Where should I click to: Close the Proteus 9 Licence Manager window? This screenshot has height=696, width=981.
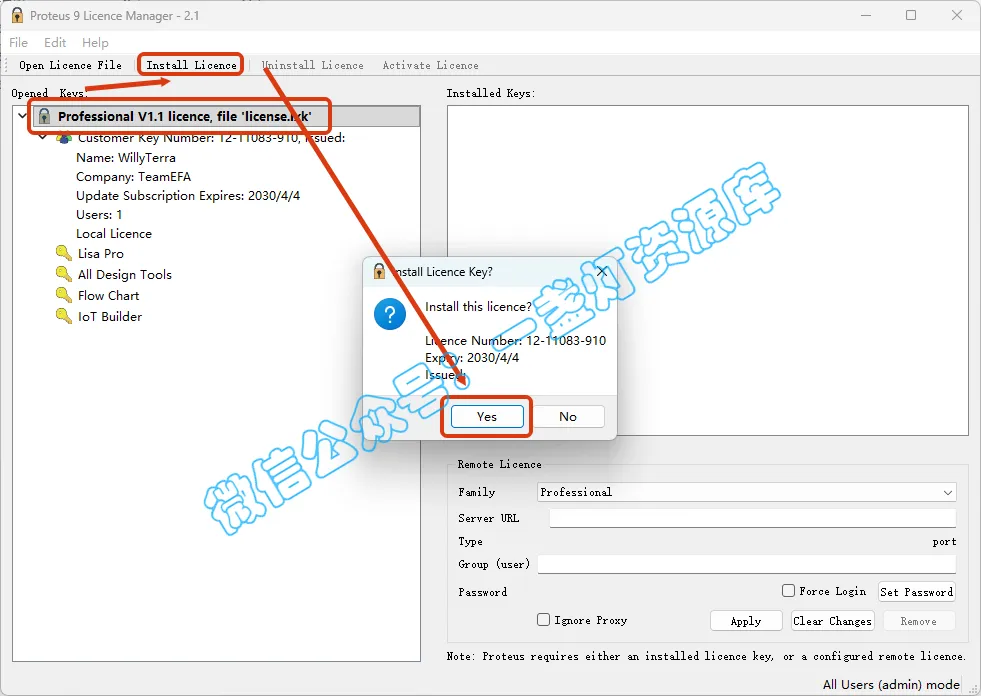(x=957, y=15)
